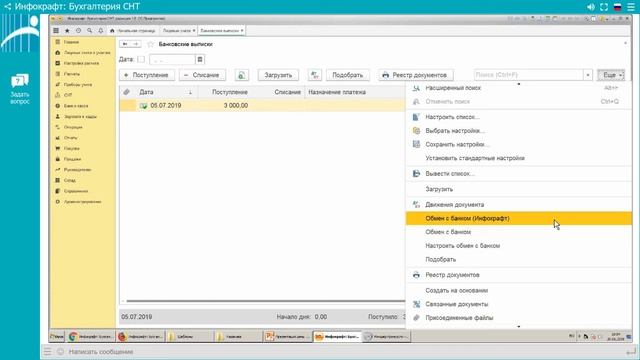The image size is (640, 360).
Task: Select Обмен с банком (Инфокрафт)
Action: point(519,218)
